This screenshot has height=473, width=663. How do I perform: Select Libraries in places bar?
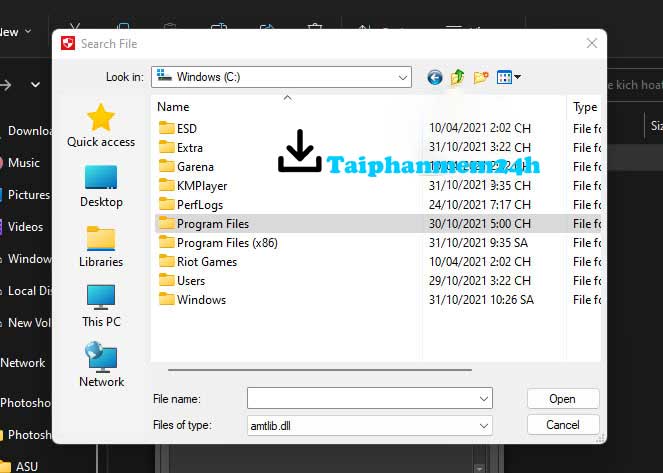tap(101, 246)
